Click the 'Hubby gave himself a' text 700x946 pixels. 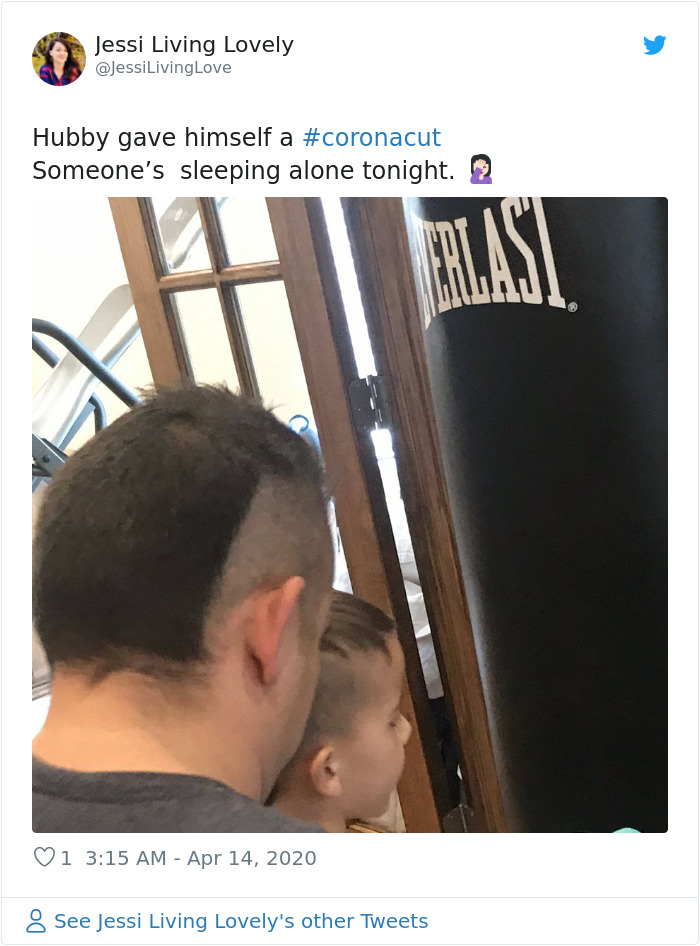coord(162,138)
